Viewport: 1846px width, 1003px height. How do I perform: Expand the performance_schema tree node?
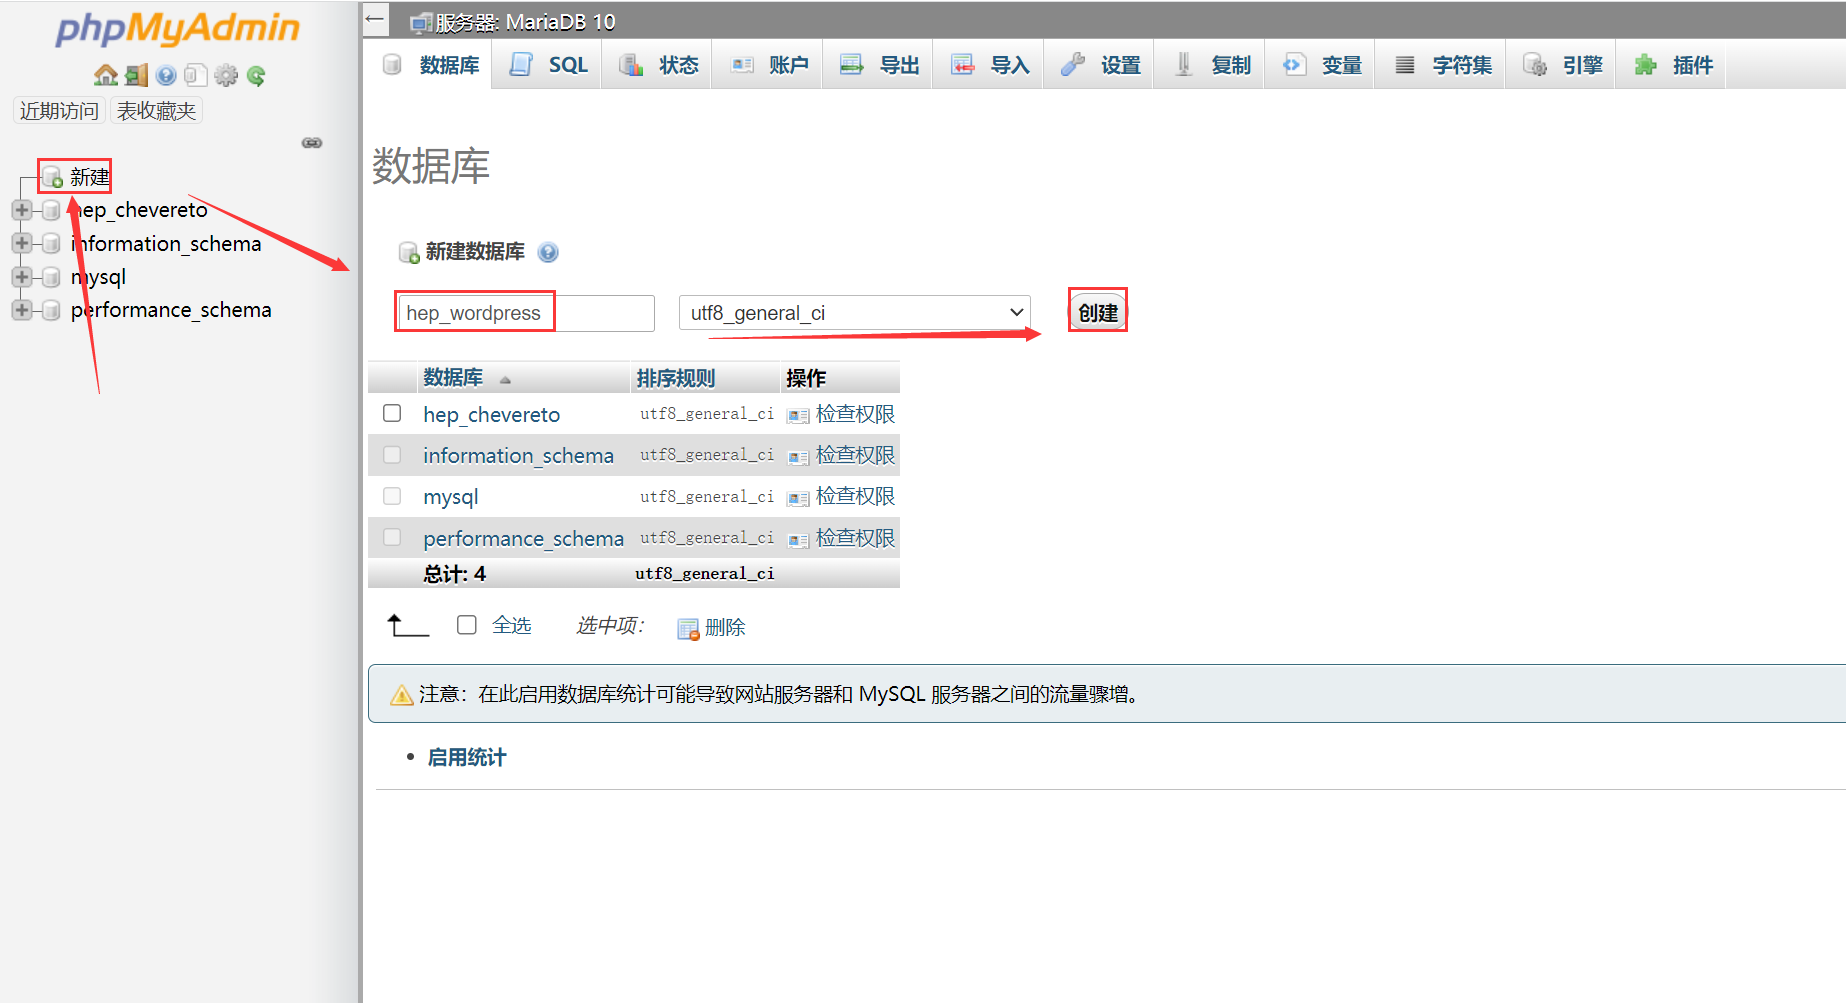coord(21,310)
